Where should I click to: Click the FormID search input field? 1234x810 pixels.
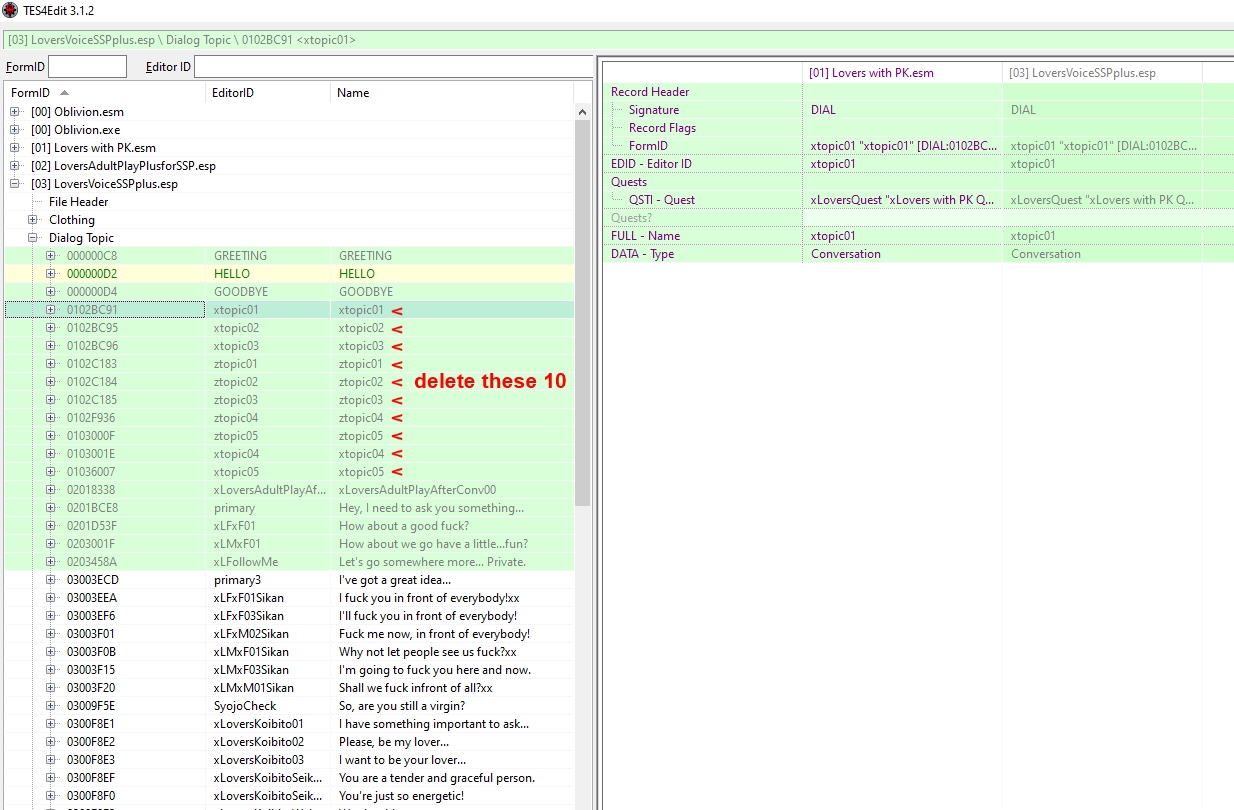[x=87, y=67]
